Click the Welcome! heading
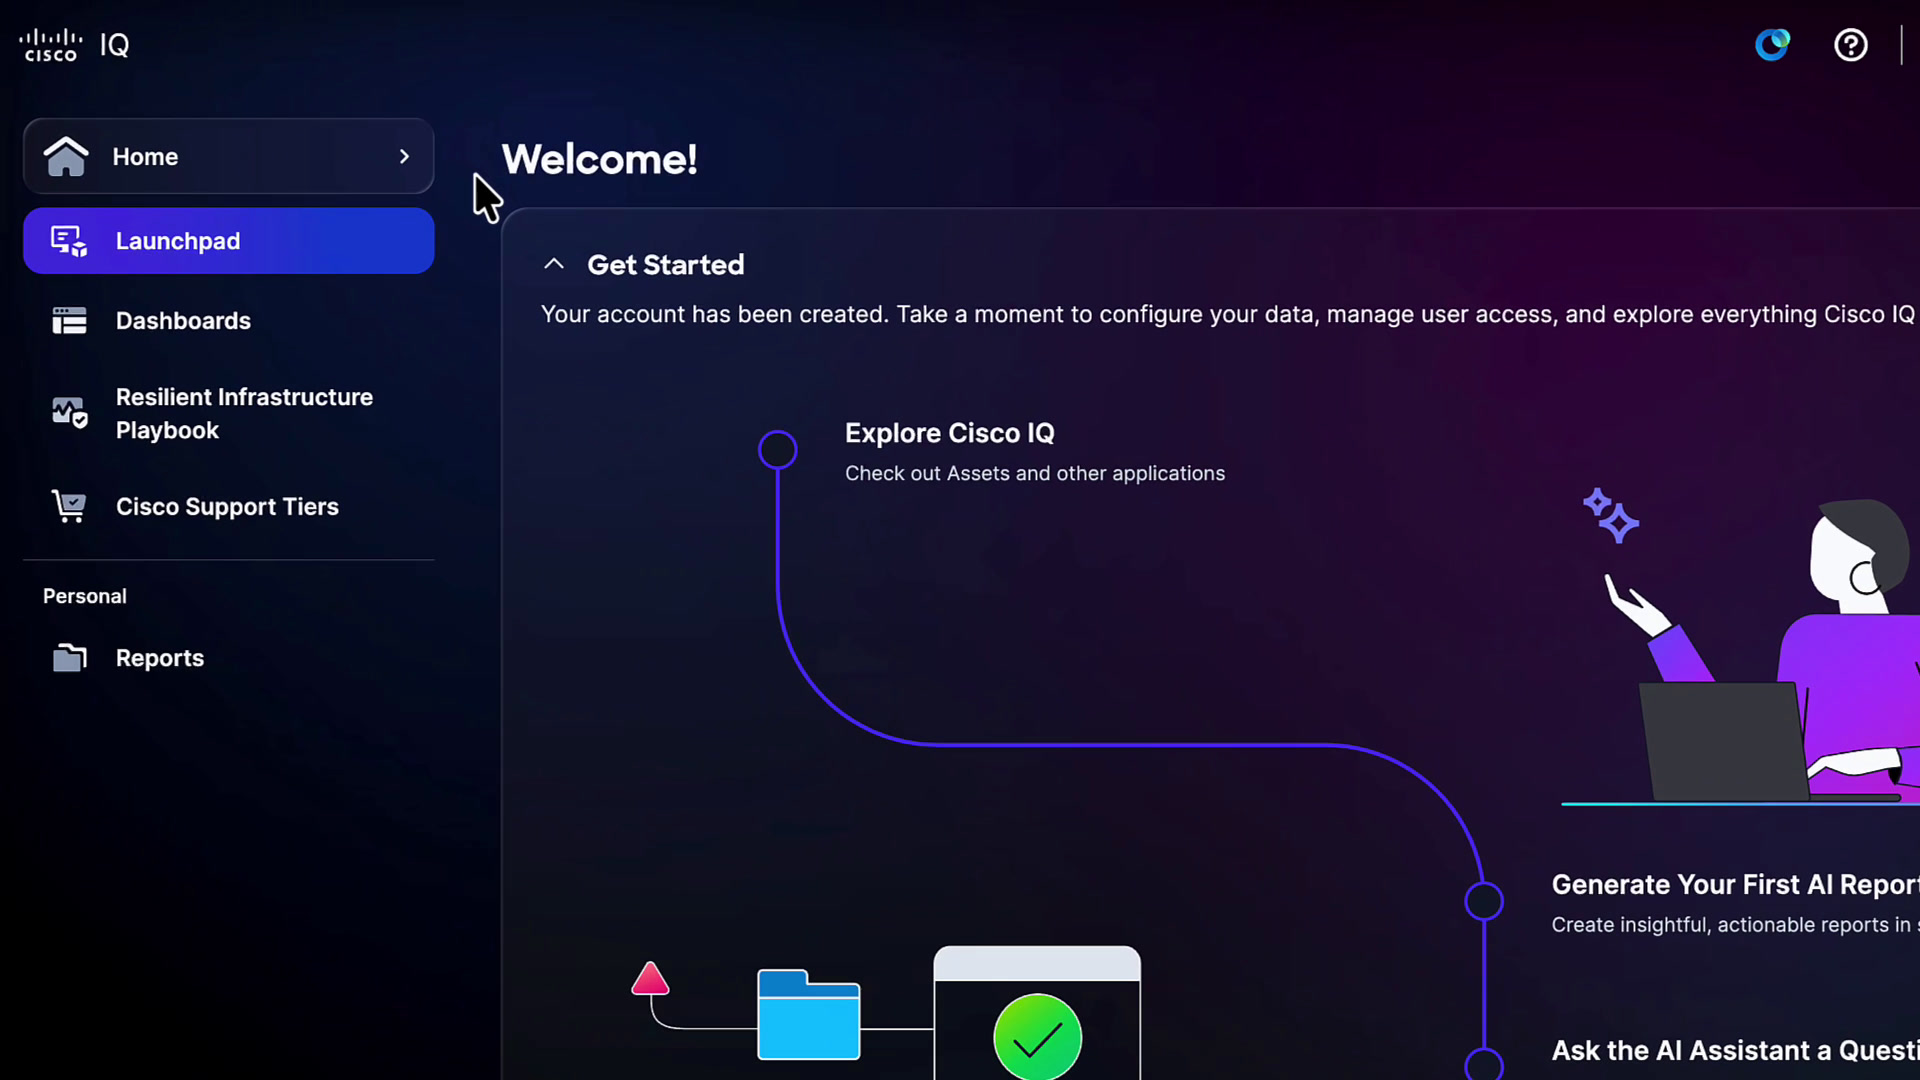The width and height of the screenshot is (1920, 1080). 599,160
